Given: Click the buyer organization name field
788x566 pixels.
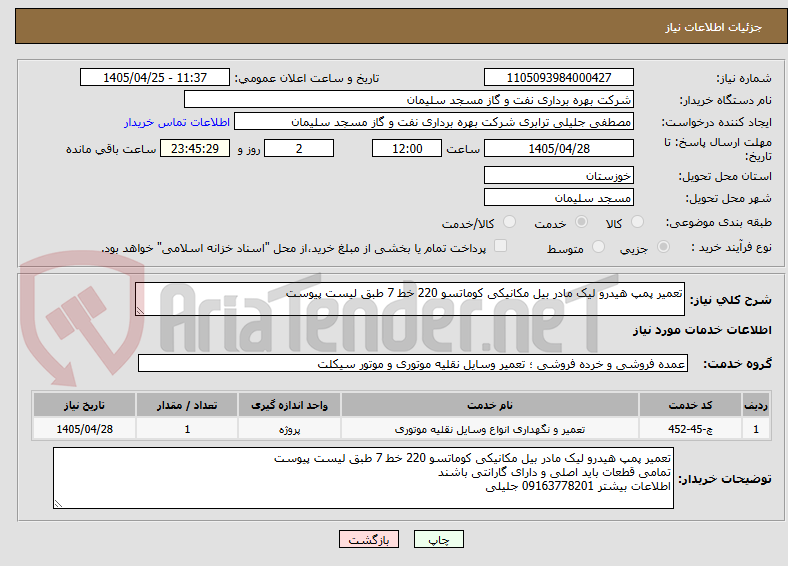Looking at the screenshot, I should (409, 100).
